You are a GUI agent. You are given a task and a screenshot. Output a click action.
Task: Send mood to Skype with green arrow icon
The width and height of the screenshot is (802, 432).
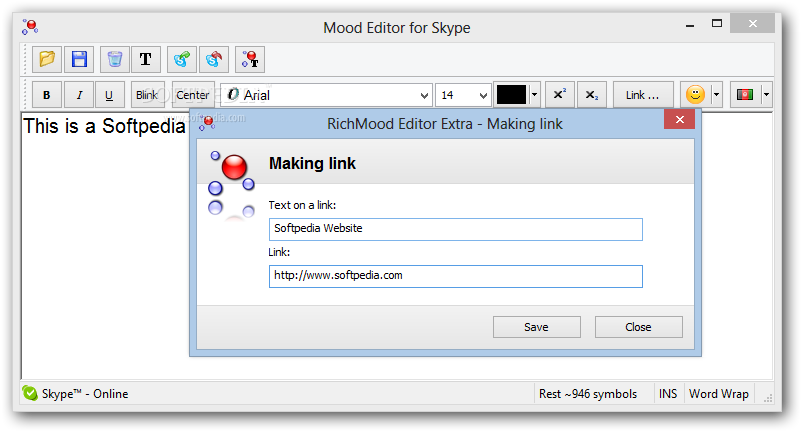(182, 59)
